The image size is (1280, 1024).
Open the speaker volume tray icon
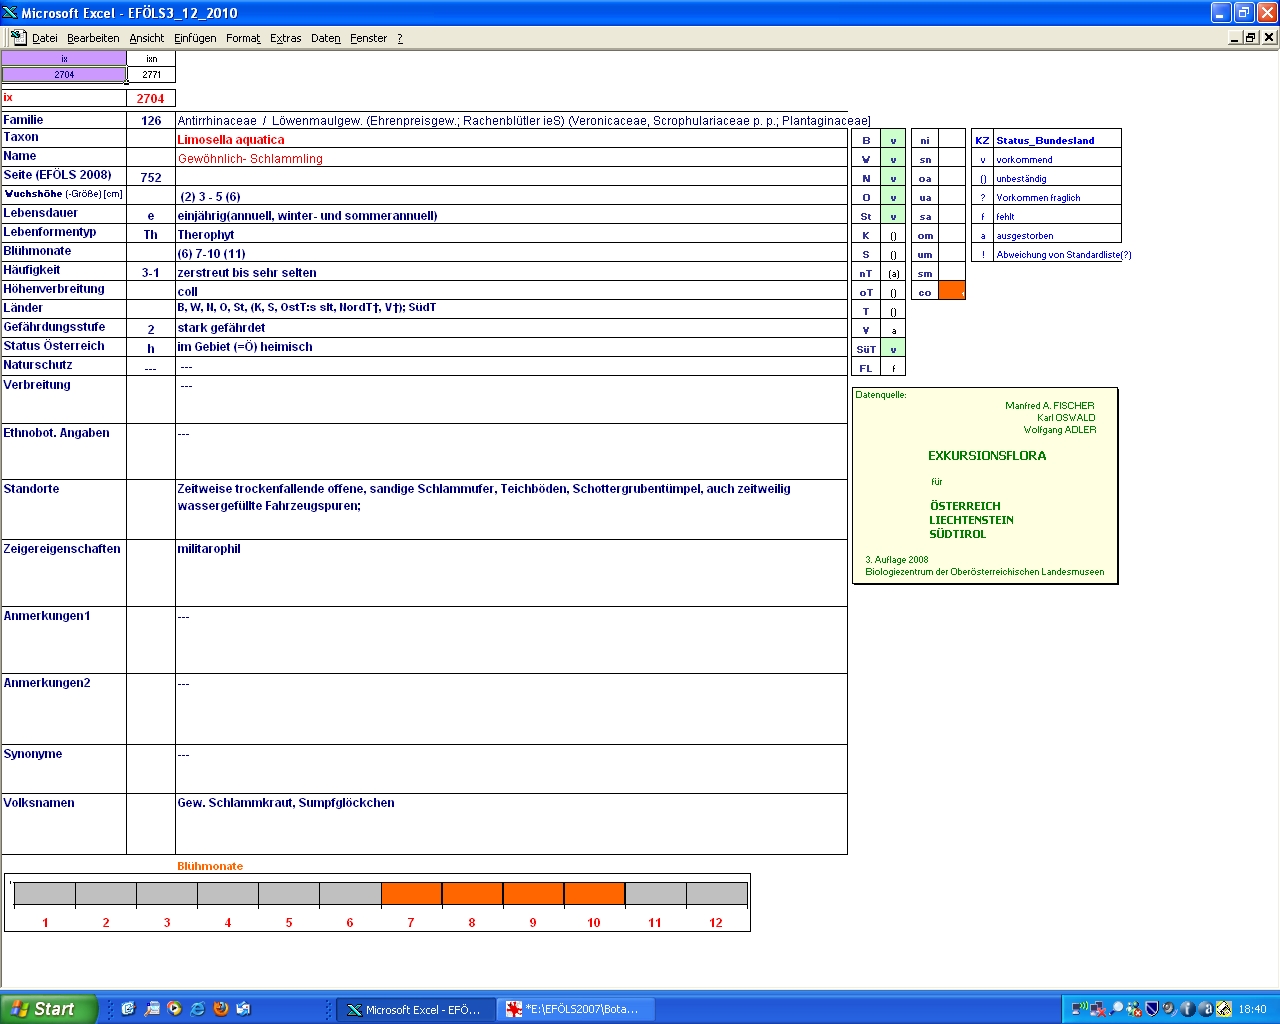coord(1169,1009)
